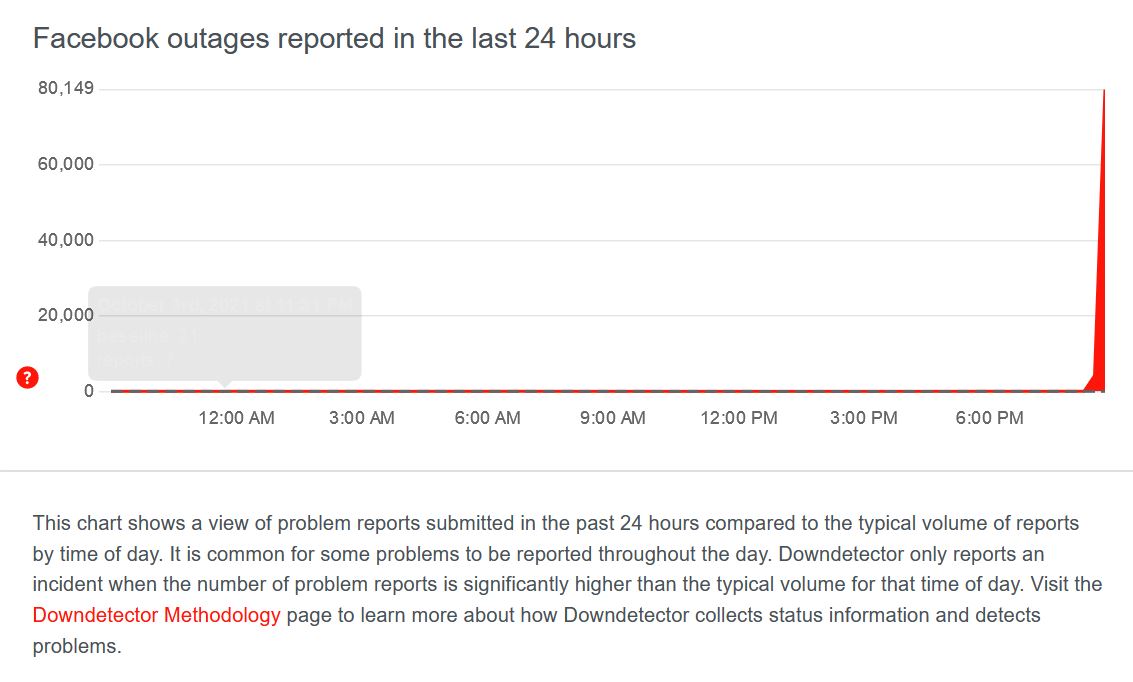1133x682 pixels.
Task: Click the 20,000 y-axis label
Action: point(66,315)
